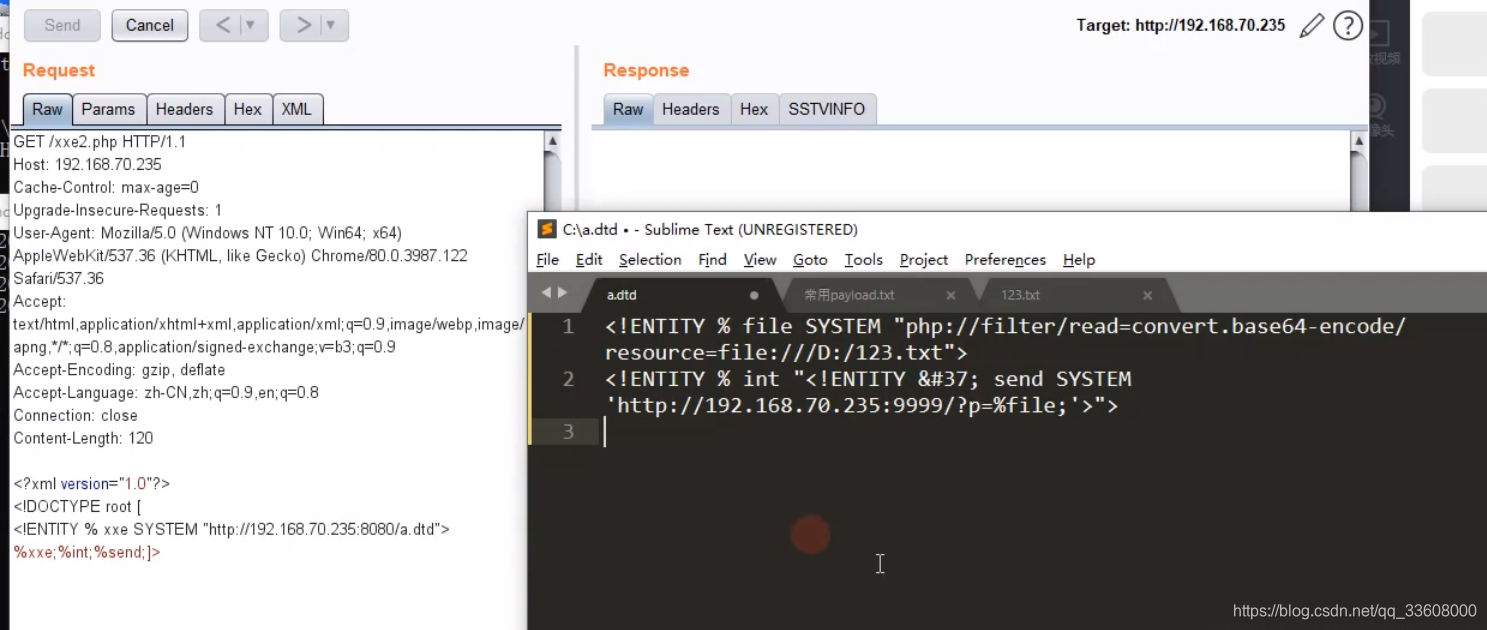This screenshot has width=1487, height=630.
Task: Click the ENTITY xxe SYSTEM a.dtd URL line
Action: [231, 529]
